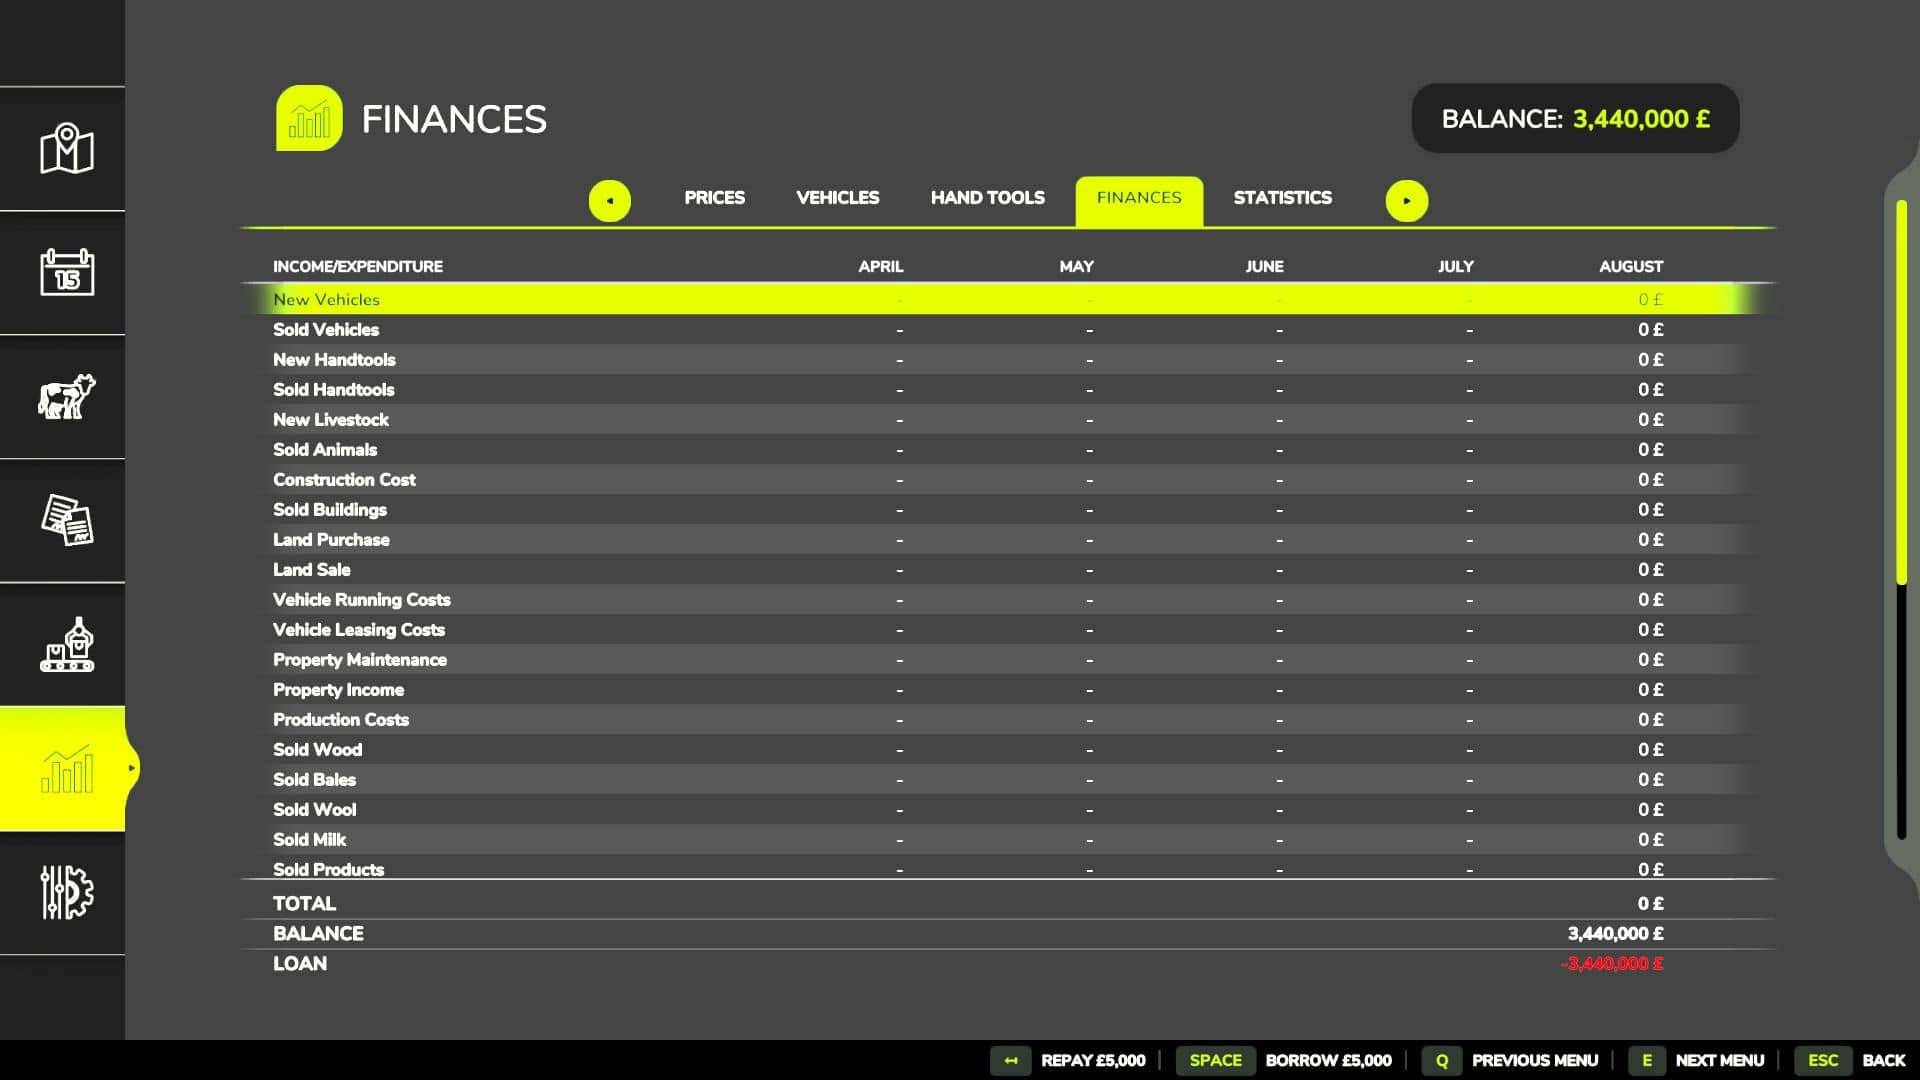Switch to the Prices tab
The width and height of the screenshot is (1920, 1080).
tap(714, 198)
